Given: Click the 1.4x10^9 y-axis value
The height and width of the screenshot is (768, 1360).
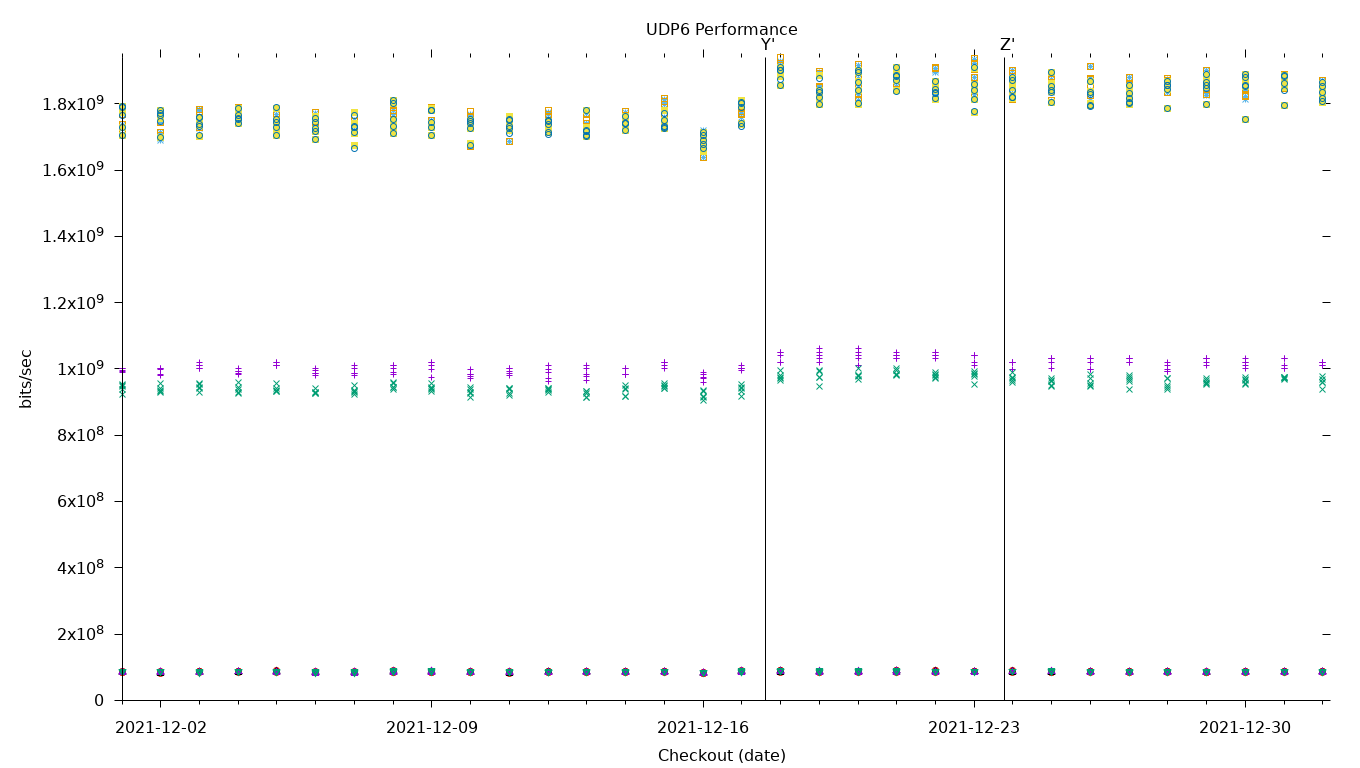Looking at the screenshot, I should tap(73, 235).
